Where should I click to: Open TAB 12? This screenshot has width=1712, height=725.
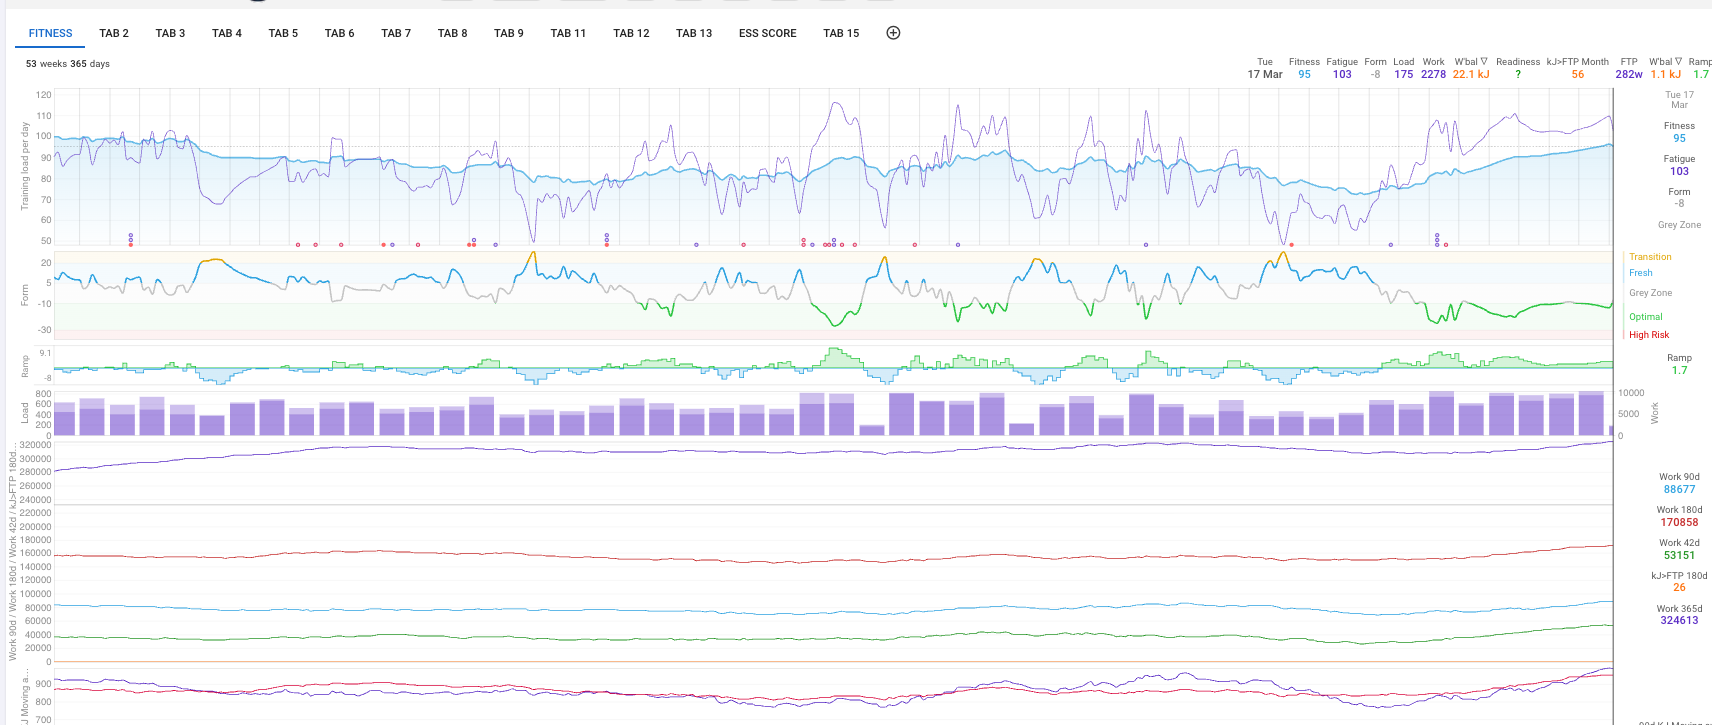point(631,33)
